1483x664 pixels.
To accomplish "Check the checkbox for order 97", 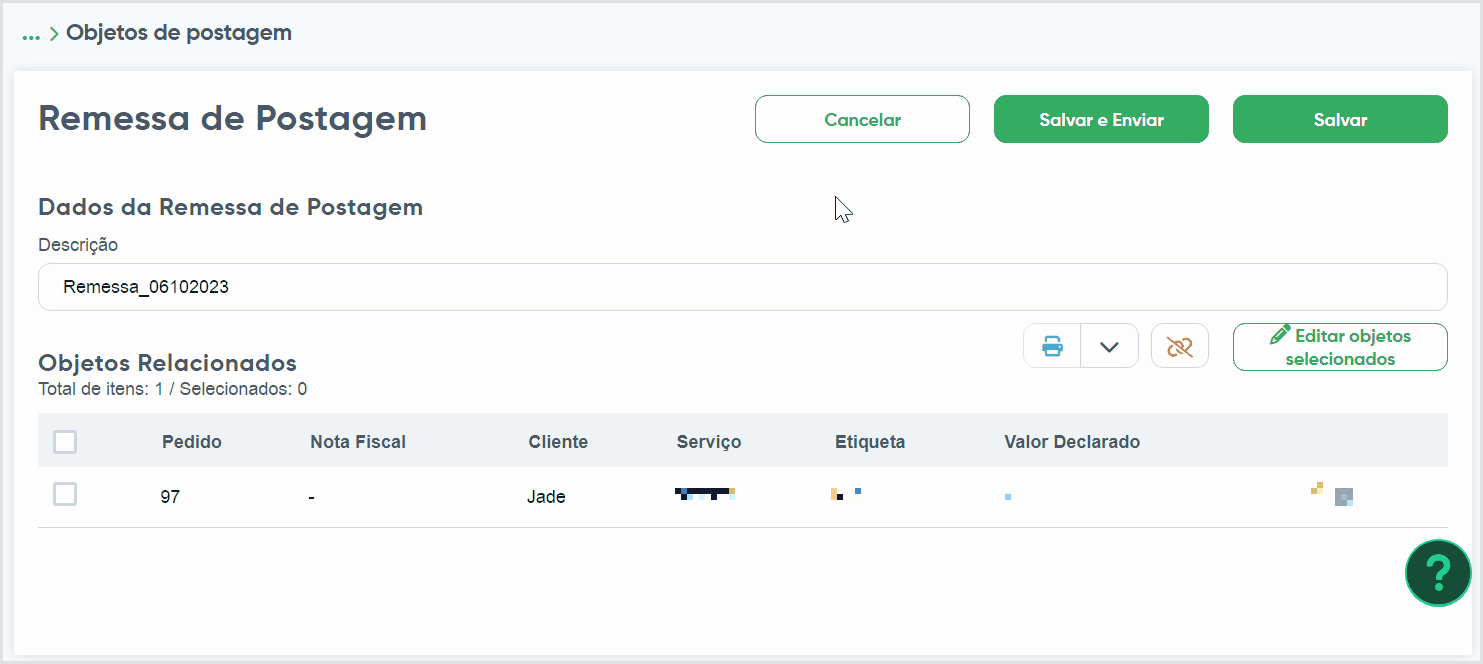I will point(65,494).
